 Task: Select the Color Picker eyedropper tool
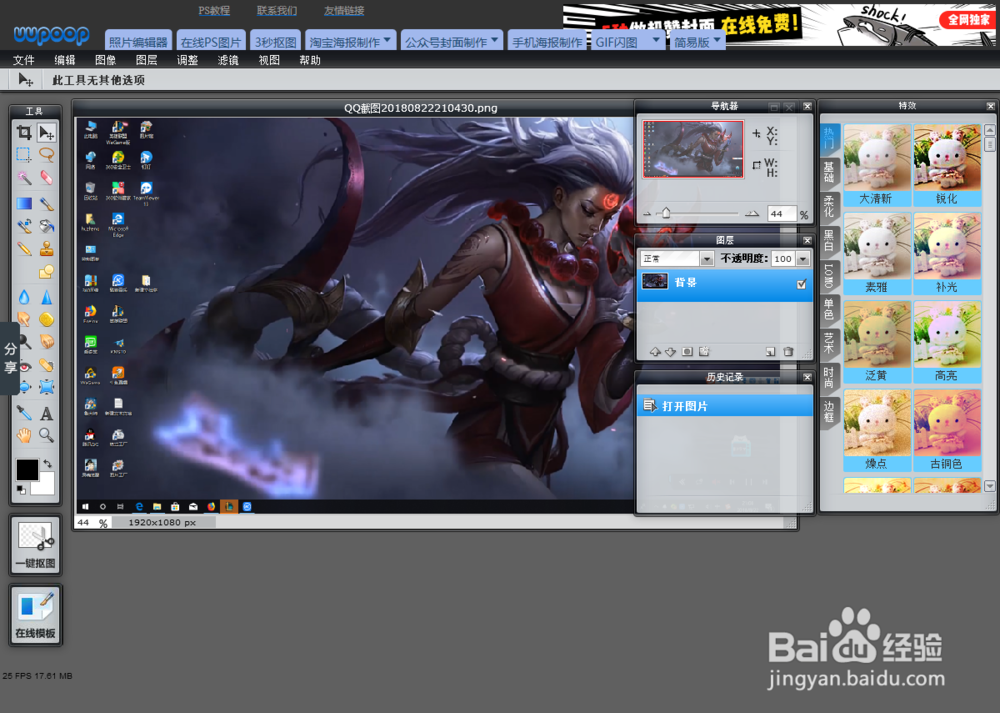click(24, 413)
